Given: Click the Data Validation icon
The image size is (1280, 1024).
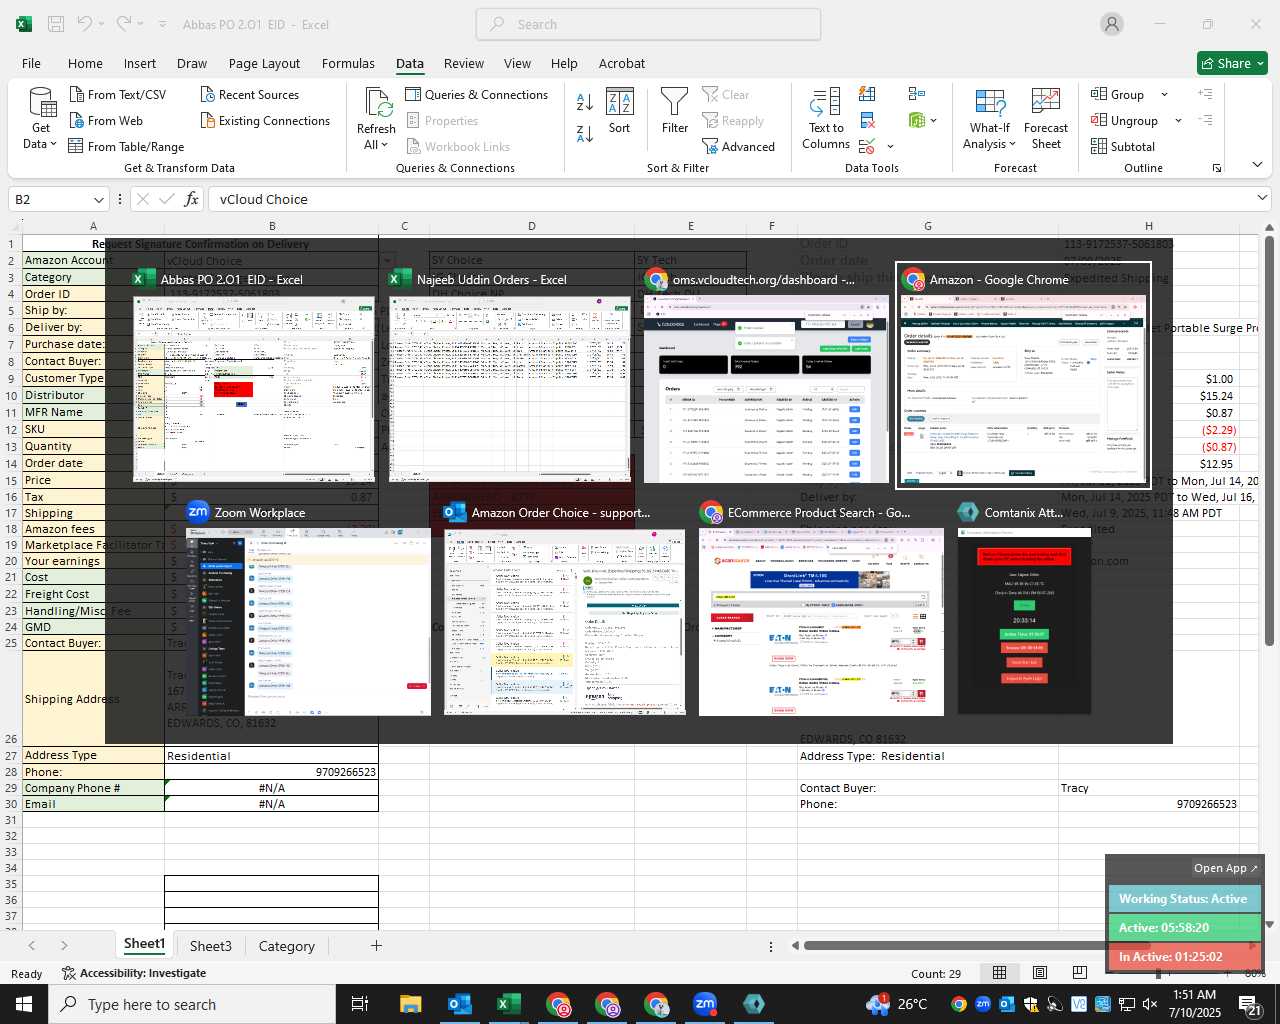Looking at the screenshot, I should click(867, 146).
